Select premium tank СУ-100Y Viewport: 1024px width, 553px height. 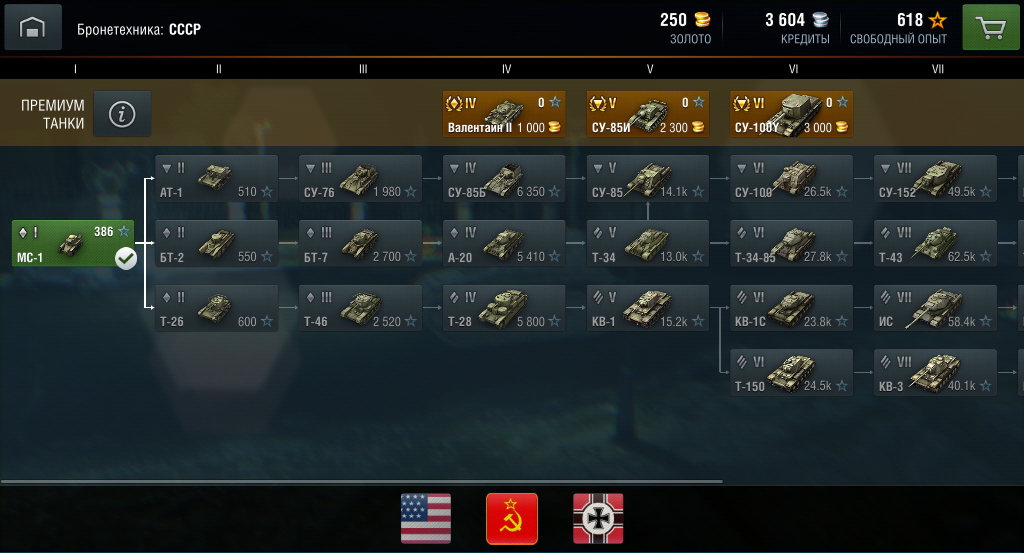coord(791,114)
